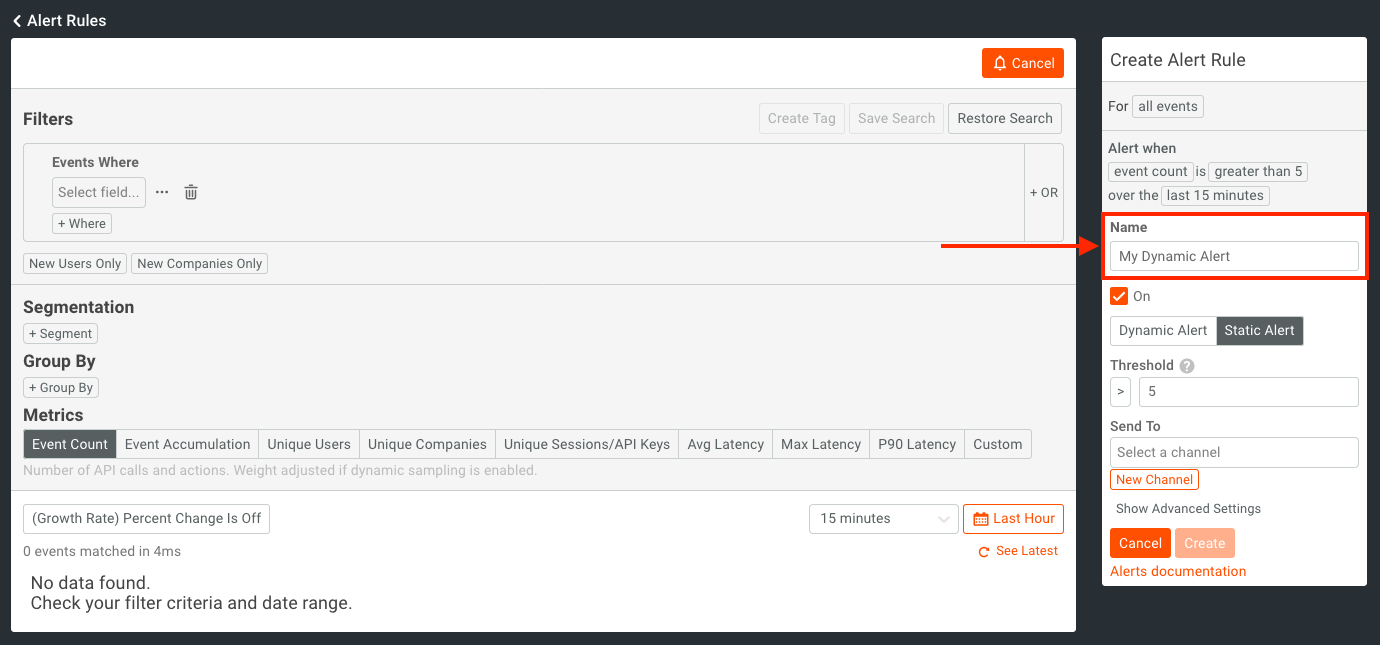
Task: Select the Avg Latency metric tab
Action: 725,445
